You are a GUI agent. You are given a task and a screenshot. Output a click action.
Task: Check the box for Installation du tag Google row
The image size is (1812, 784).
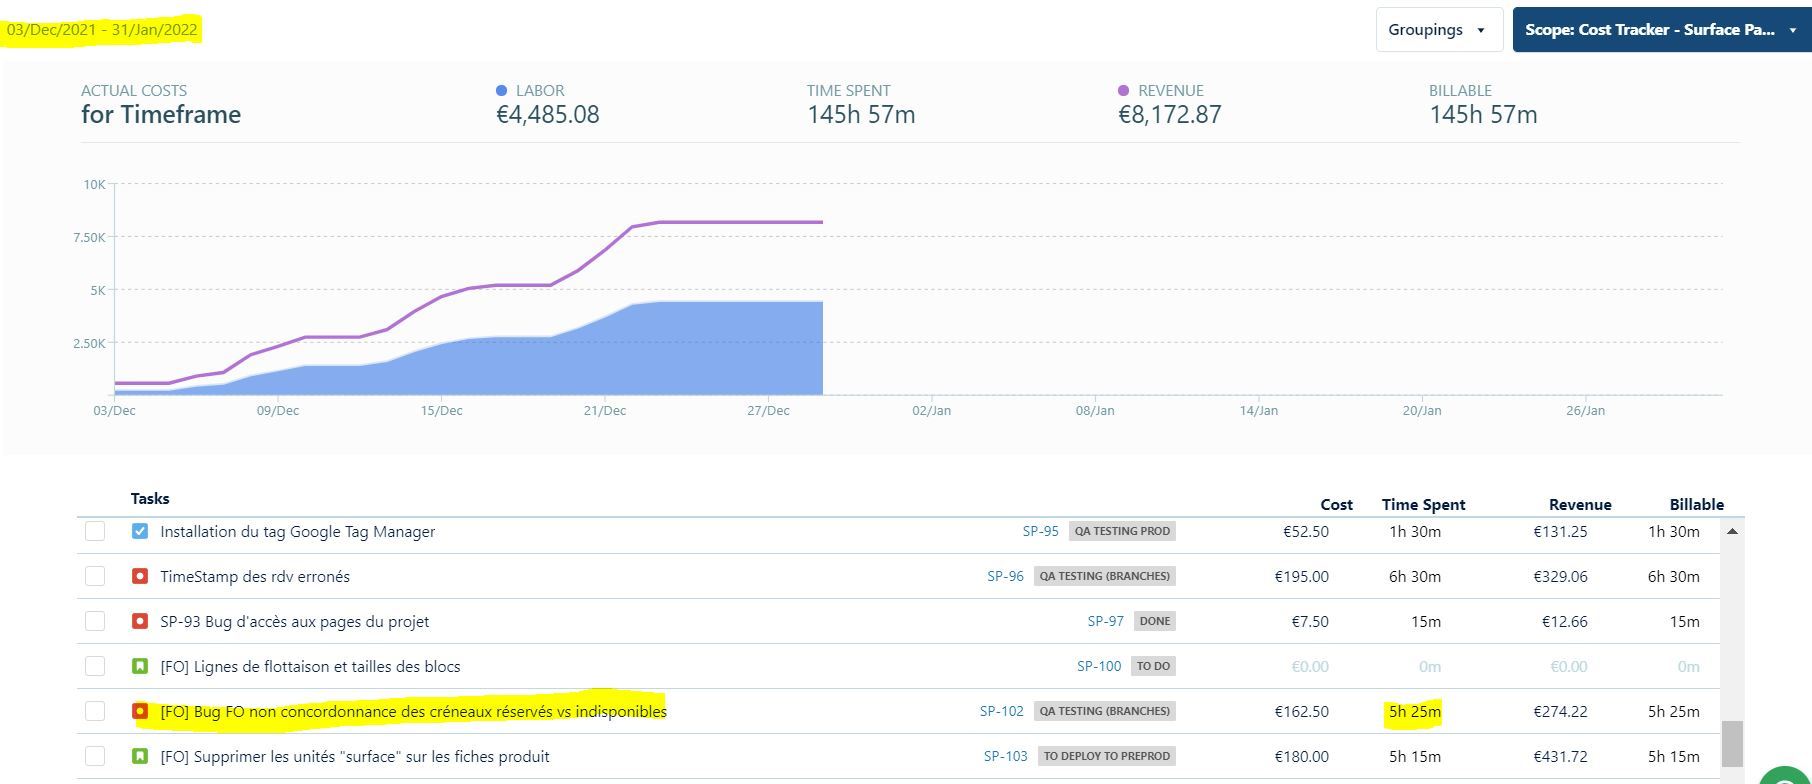[95, 532]
